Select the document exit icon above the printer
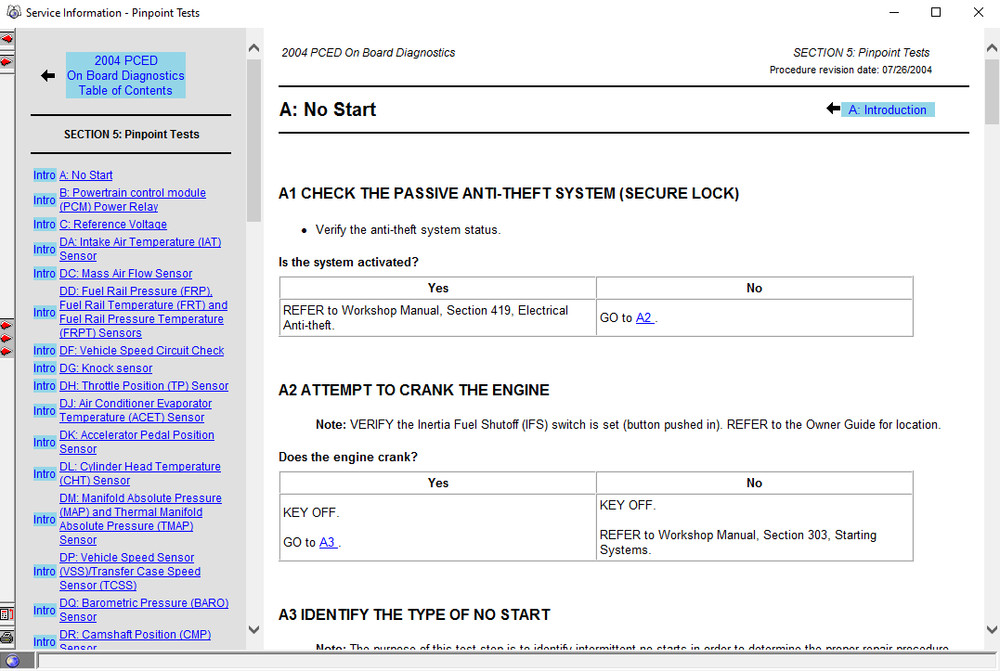This screenshot has height=671, width=1000. tap(6, 613)
